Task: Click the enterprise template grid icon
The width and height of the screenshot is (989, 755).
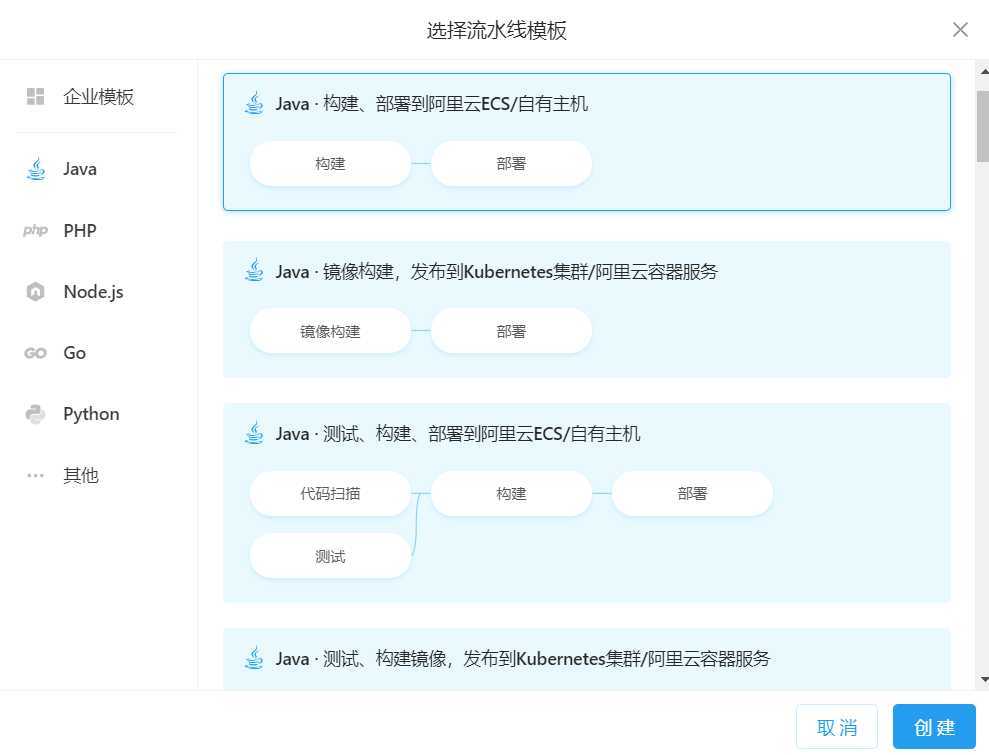Action: click(35, 97)
